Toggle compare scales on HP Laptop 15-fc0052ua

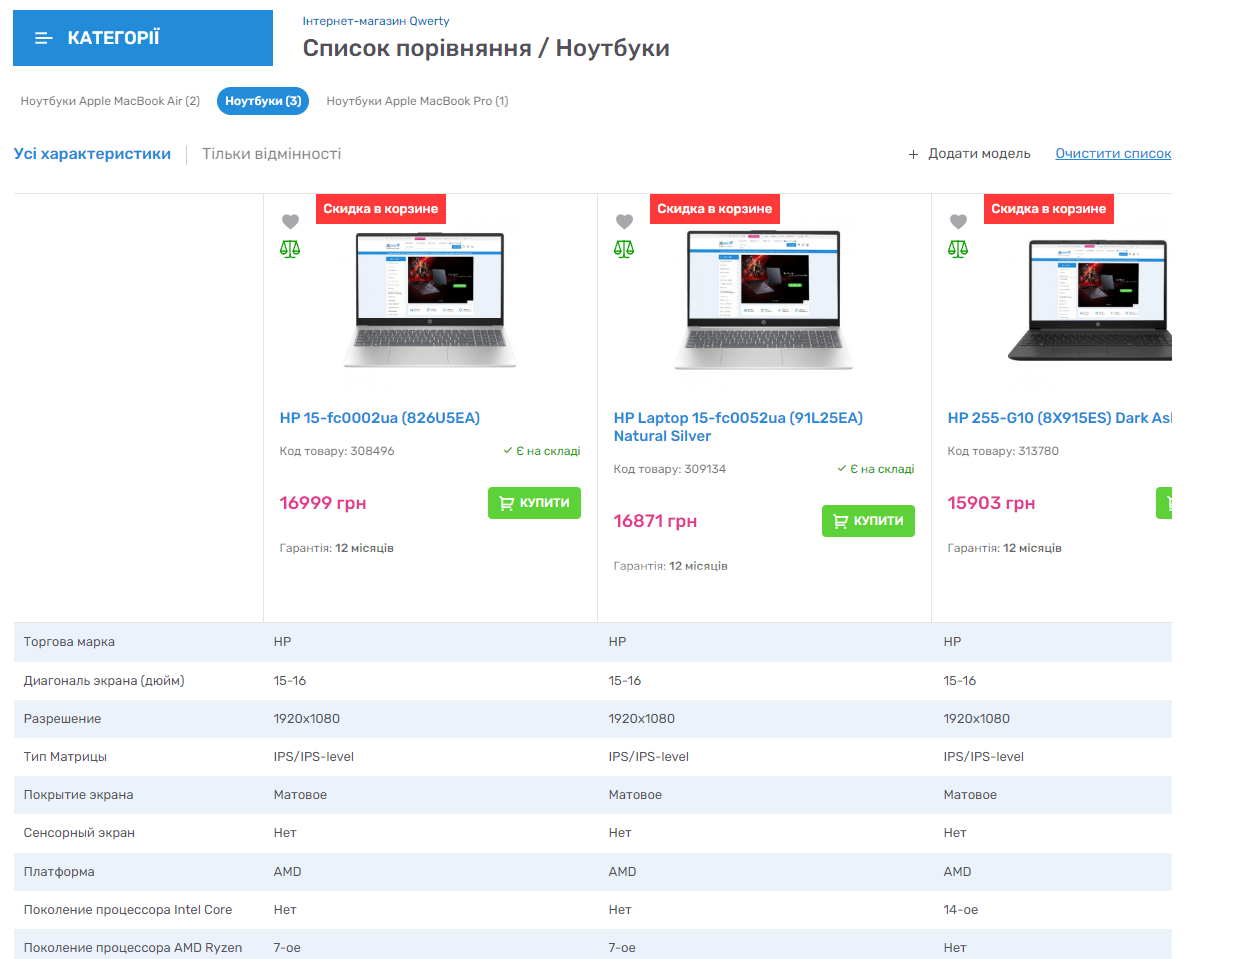point(624,249)
